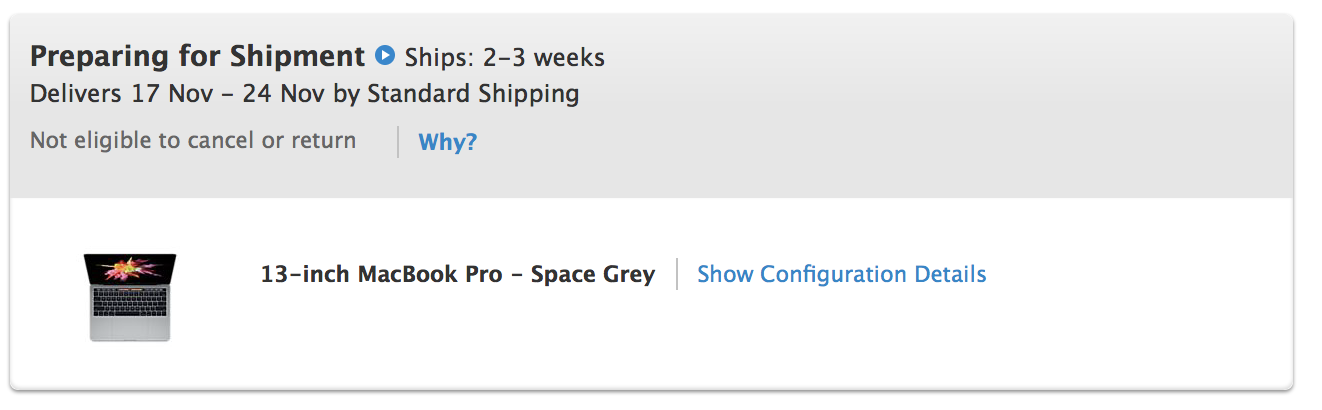Click the "Preparing for Shipment" heading
Viewport: 1322px width, 410px height.
tap(197, 56)
